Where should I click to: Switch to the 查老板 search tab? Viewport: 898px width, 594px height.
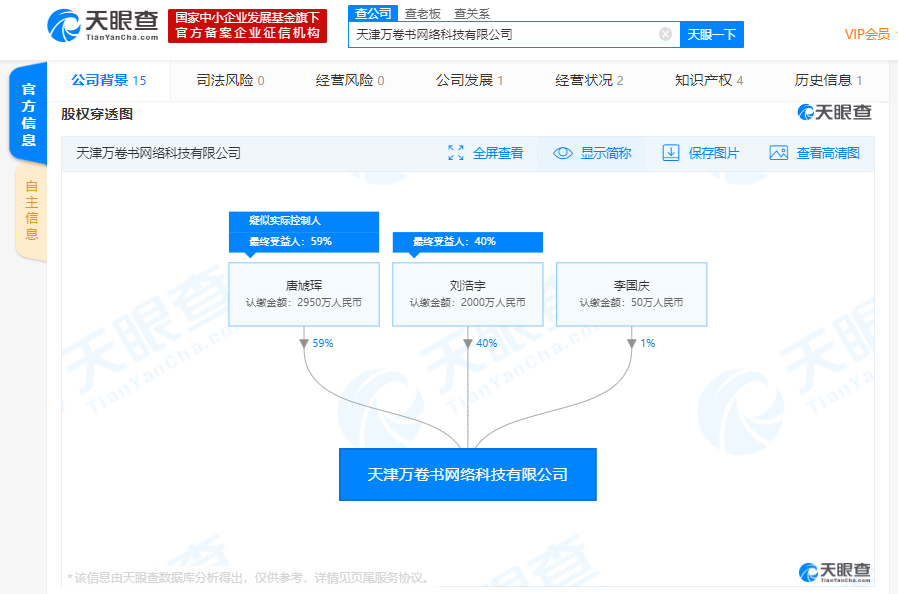(x=423, y=14)
